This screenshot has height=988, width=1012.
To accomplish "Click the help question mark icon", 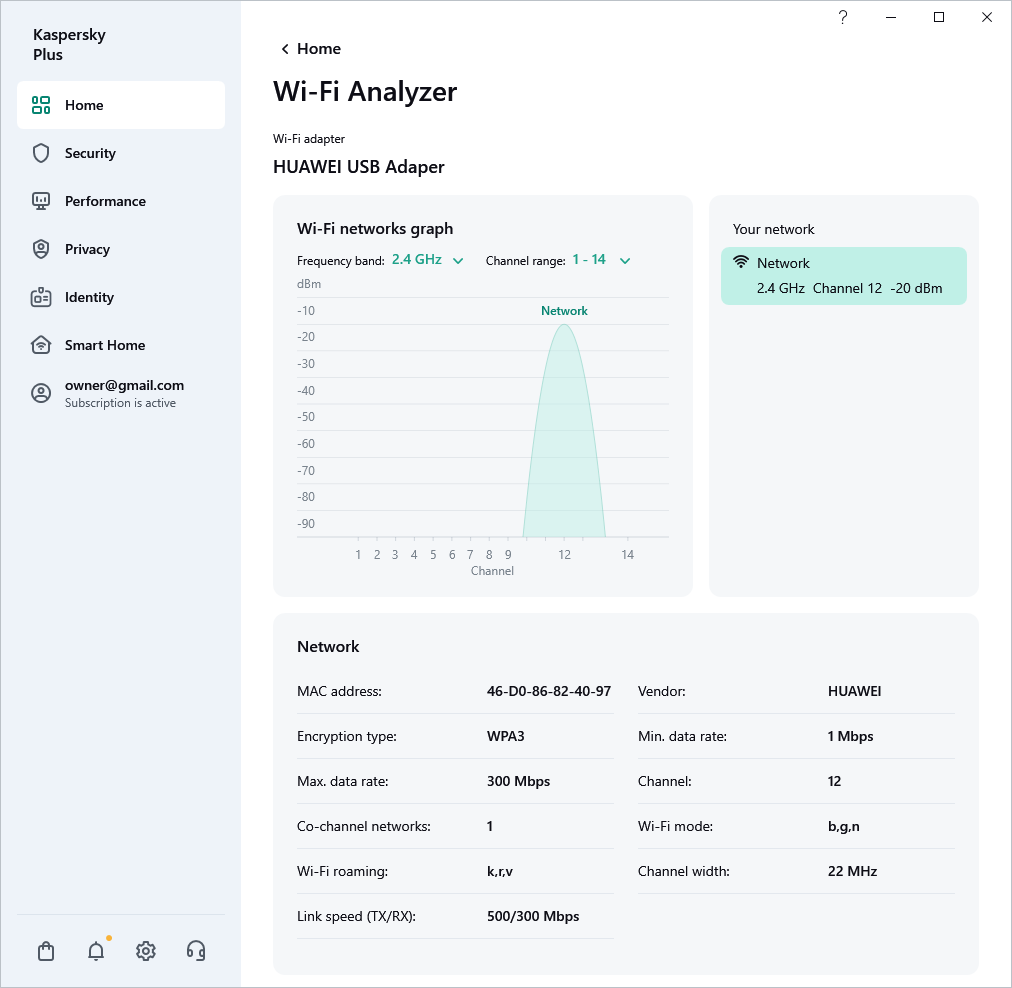I will 843,17.
